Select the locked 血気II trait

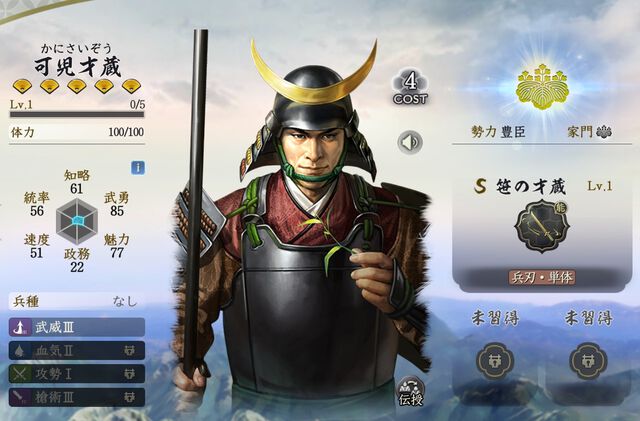(x=77, y=350)
